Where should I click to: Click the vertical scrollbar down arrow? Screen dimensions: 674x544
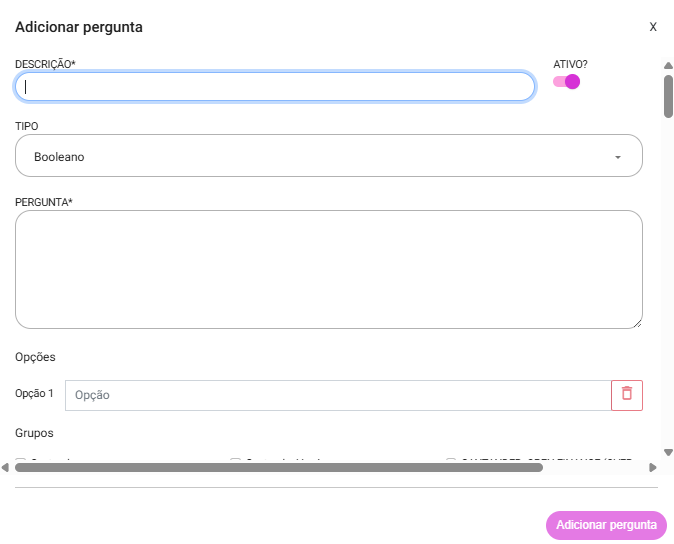(x=668, y=452)
